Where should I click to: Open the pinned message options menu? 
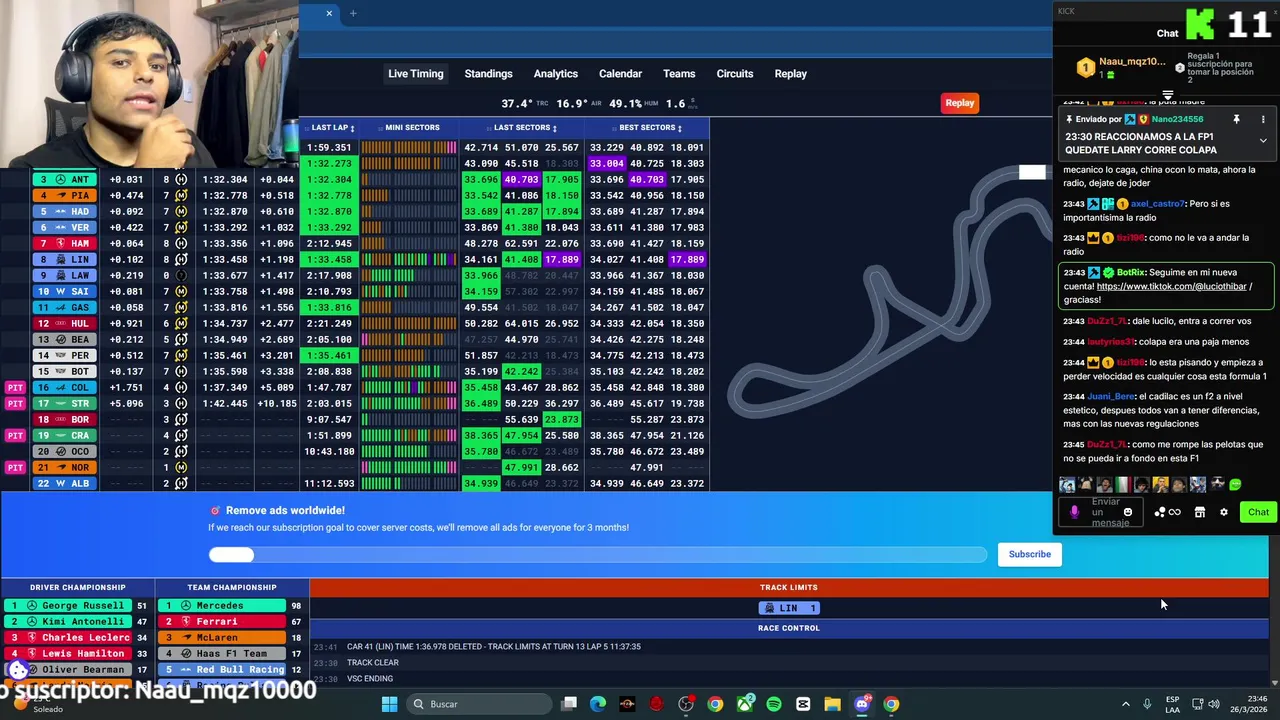[x=1263, y=119]
